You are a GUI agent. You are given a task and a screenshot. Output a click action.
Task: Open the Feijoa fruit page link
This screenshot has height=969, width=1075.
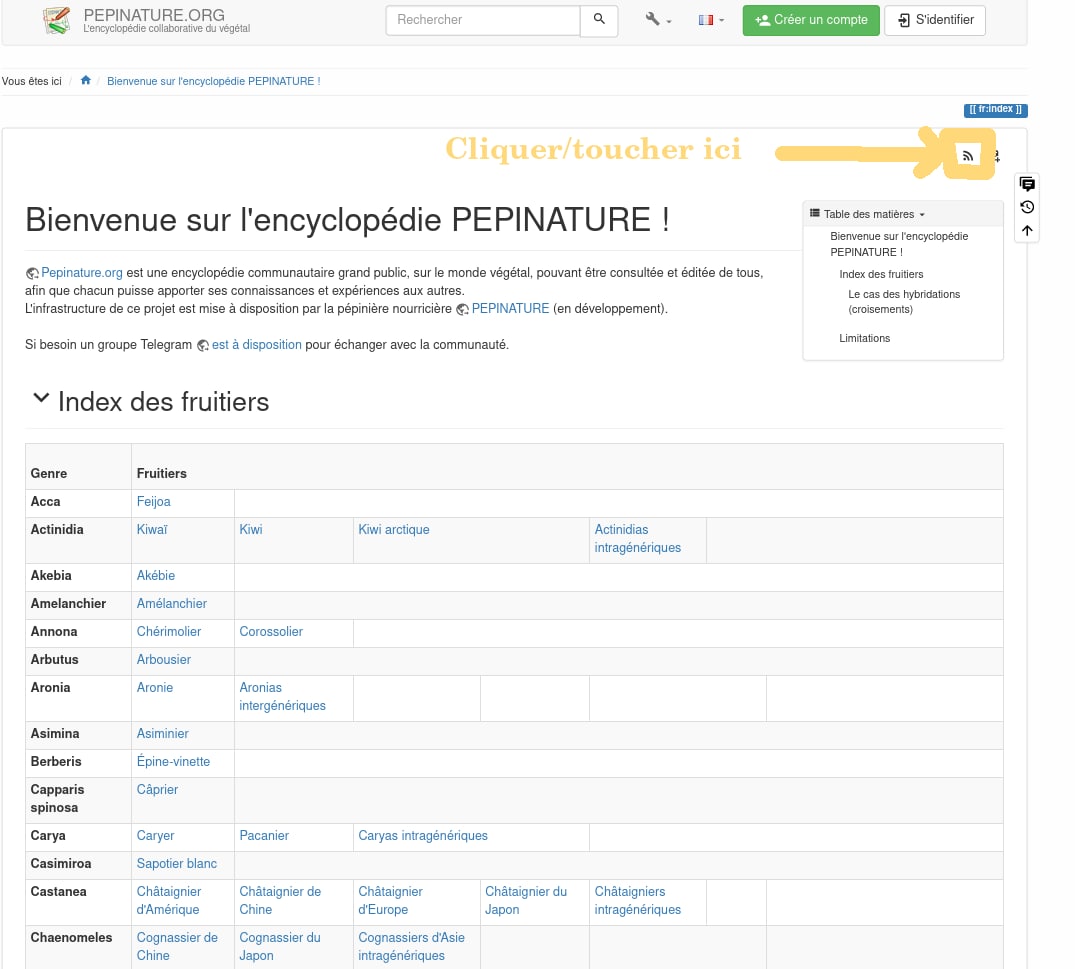point(154,501)
